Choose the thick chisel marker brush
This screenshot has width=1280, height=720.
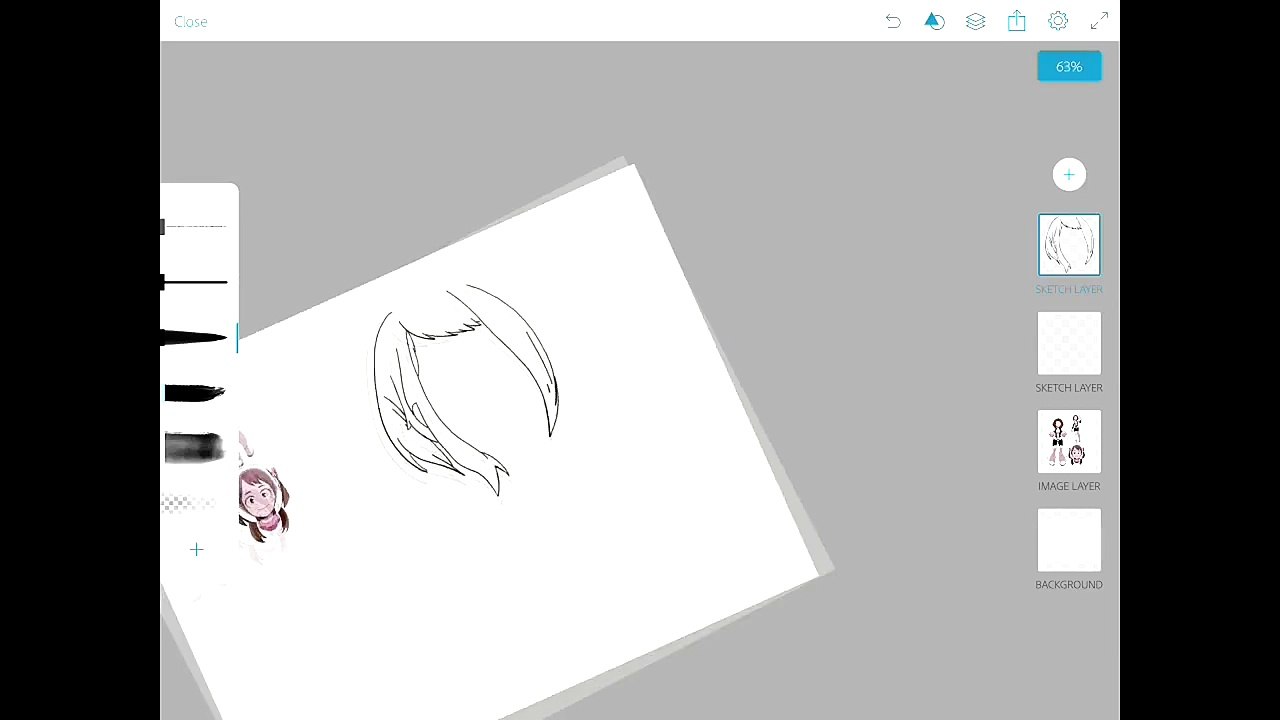[195, 393]
